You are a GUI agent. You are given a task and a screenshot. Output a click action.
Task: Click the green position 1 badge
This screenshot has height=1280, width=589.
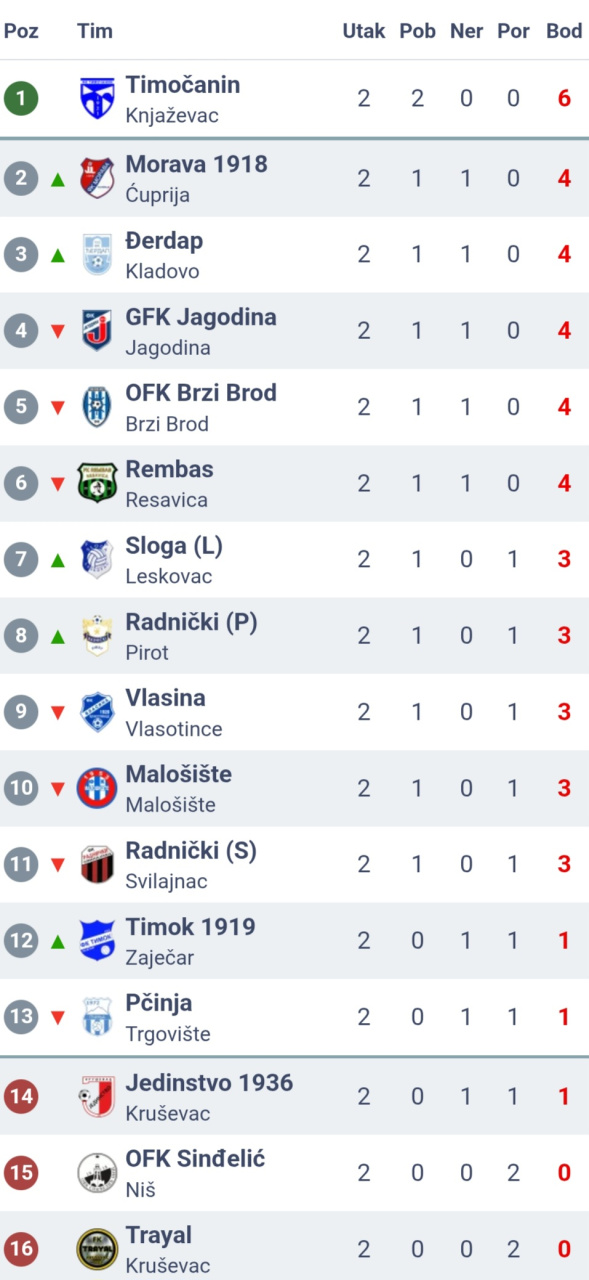pyautogui.click(x=21, y=98)
